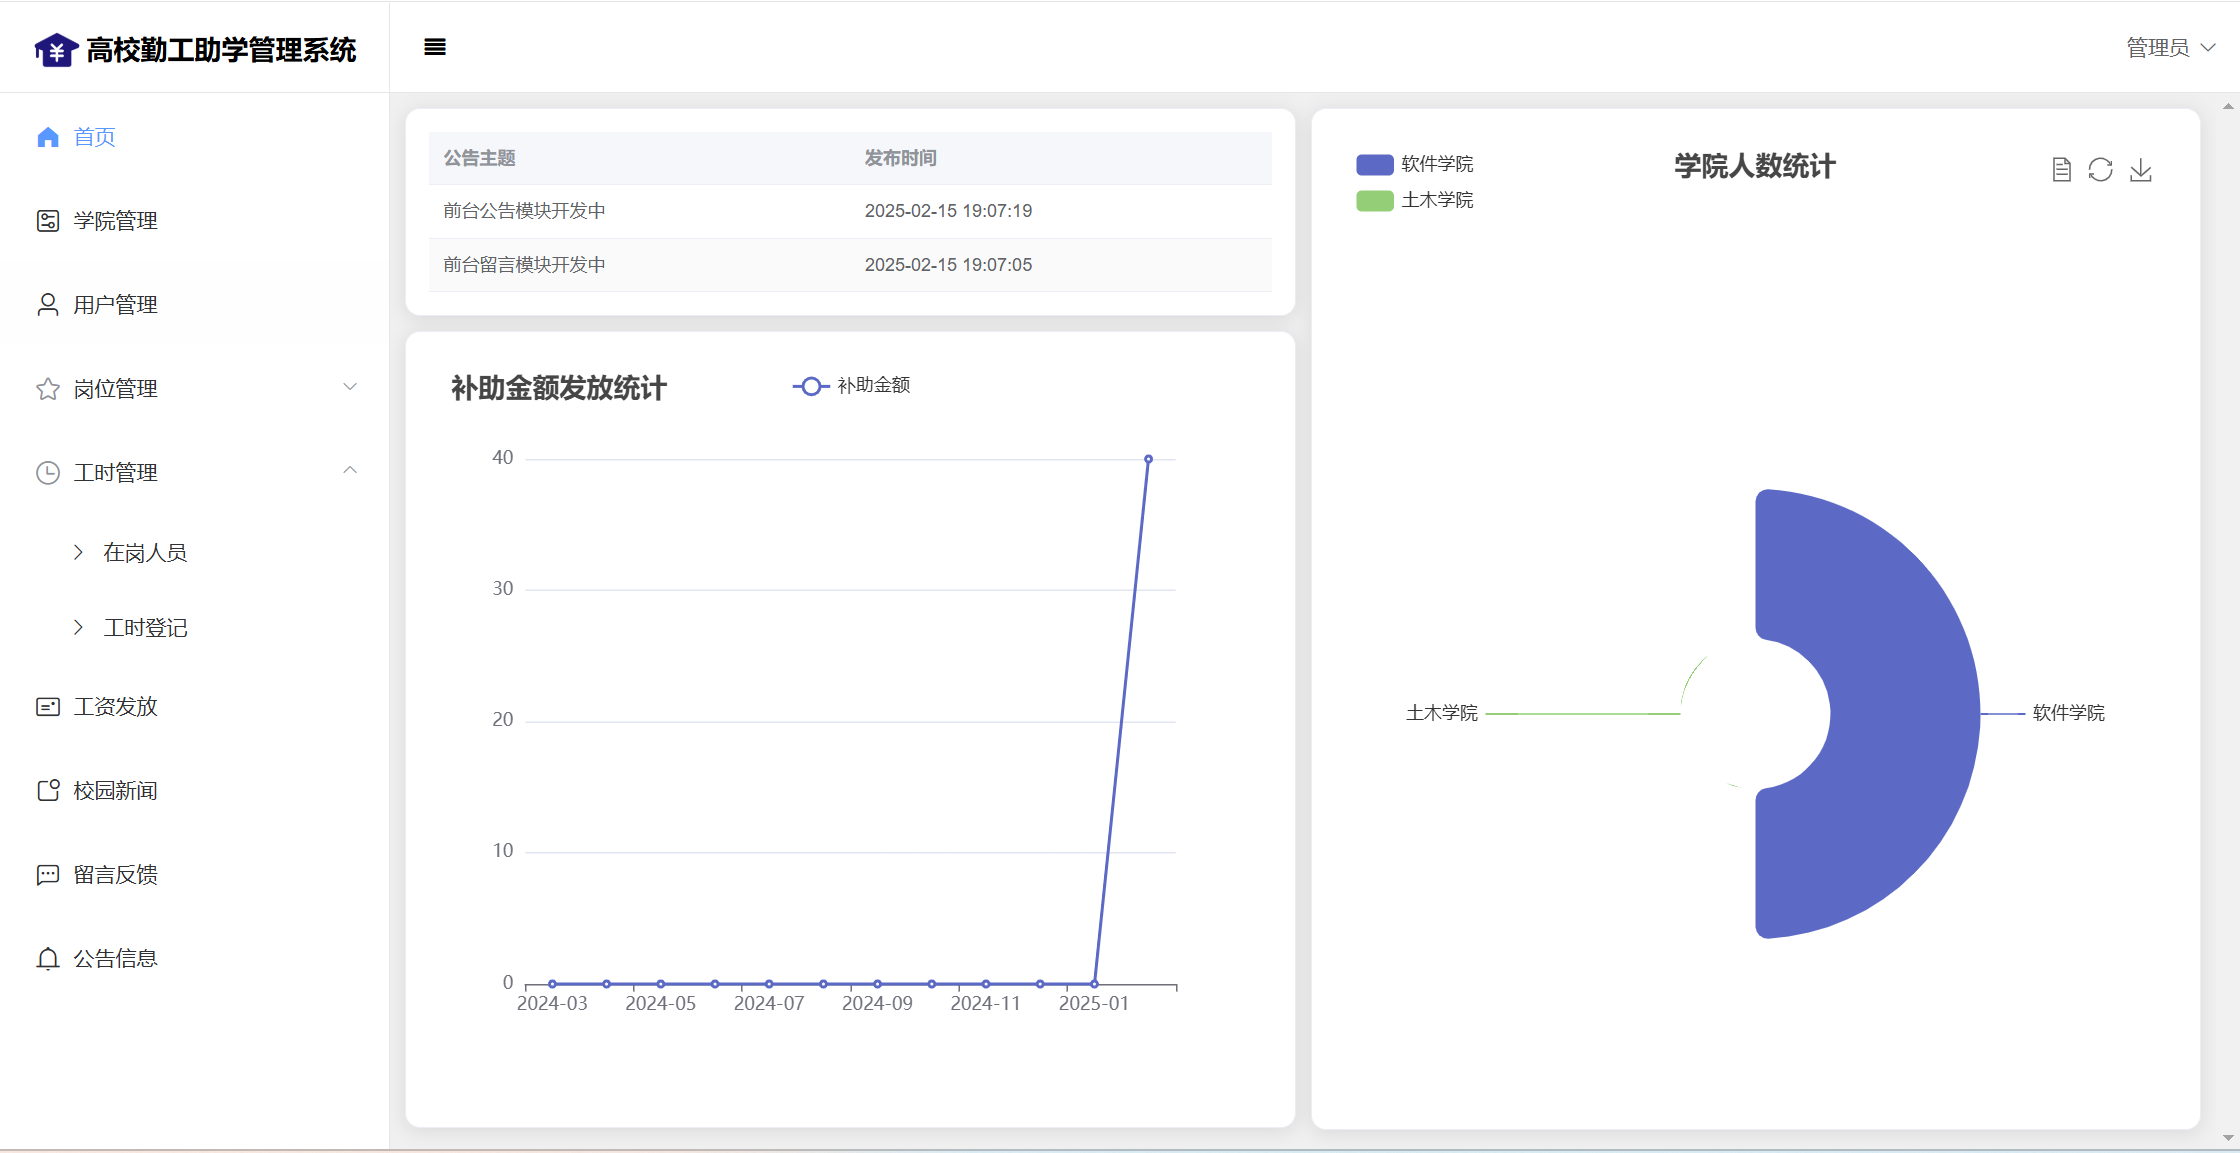Download pie chart as image icon
This screenshot has width=2240, height=1153.
[x=2140, y=170]
